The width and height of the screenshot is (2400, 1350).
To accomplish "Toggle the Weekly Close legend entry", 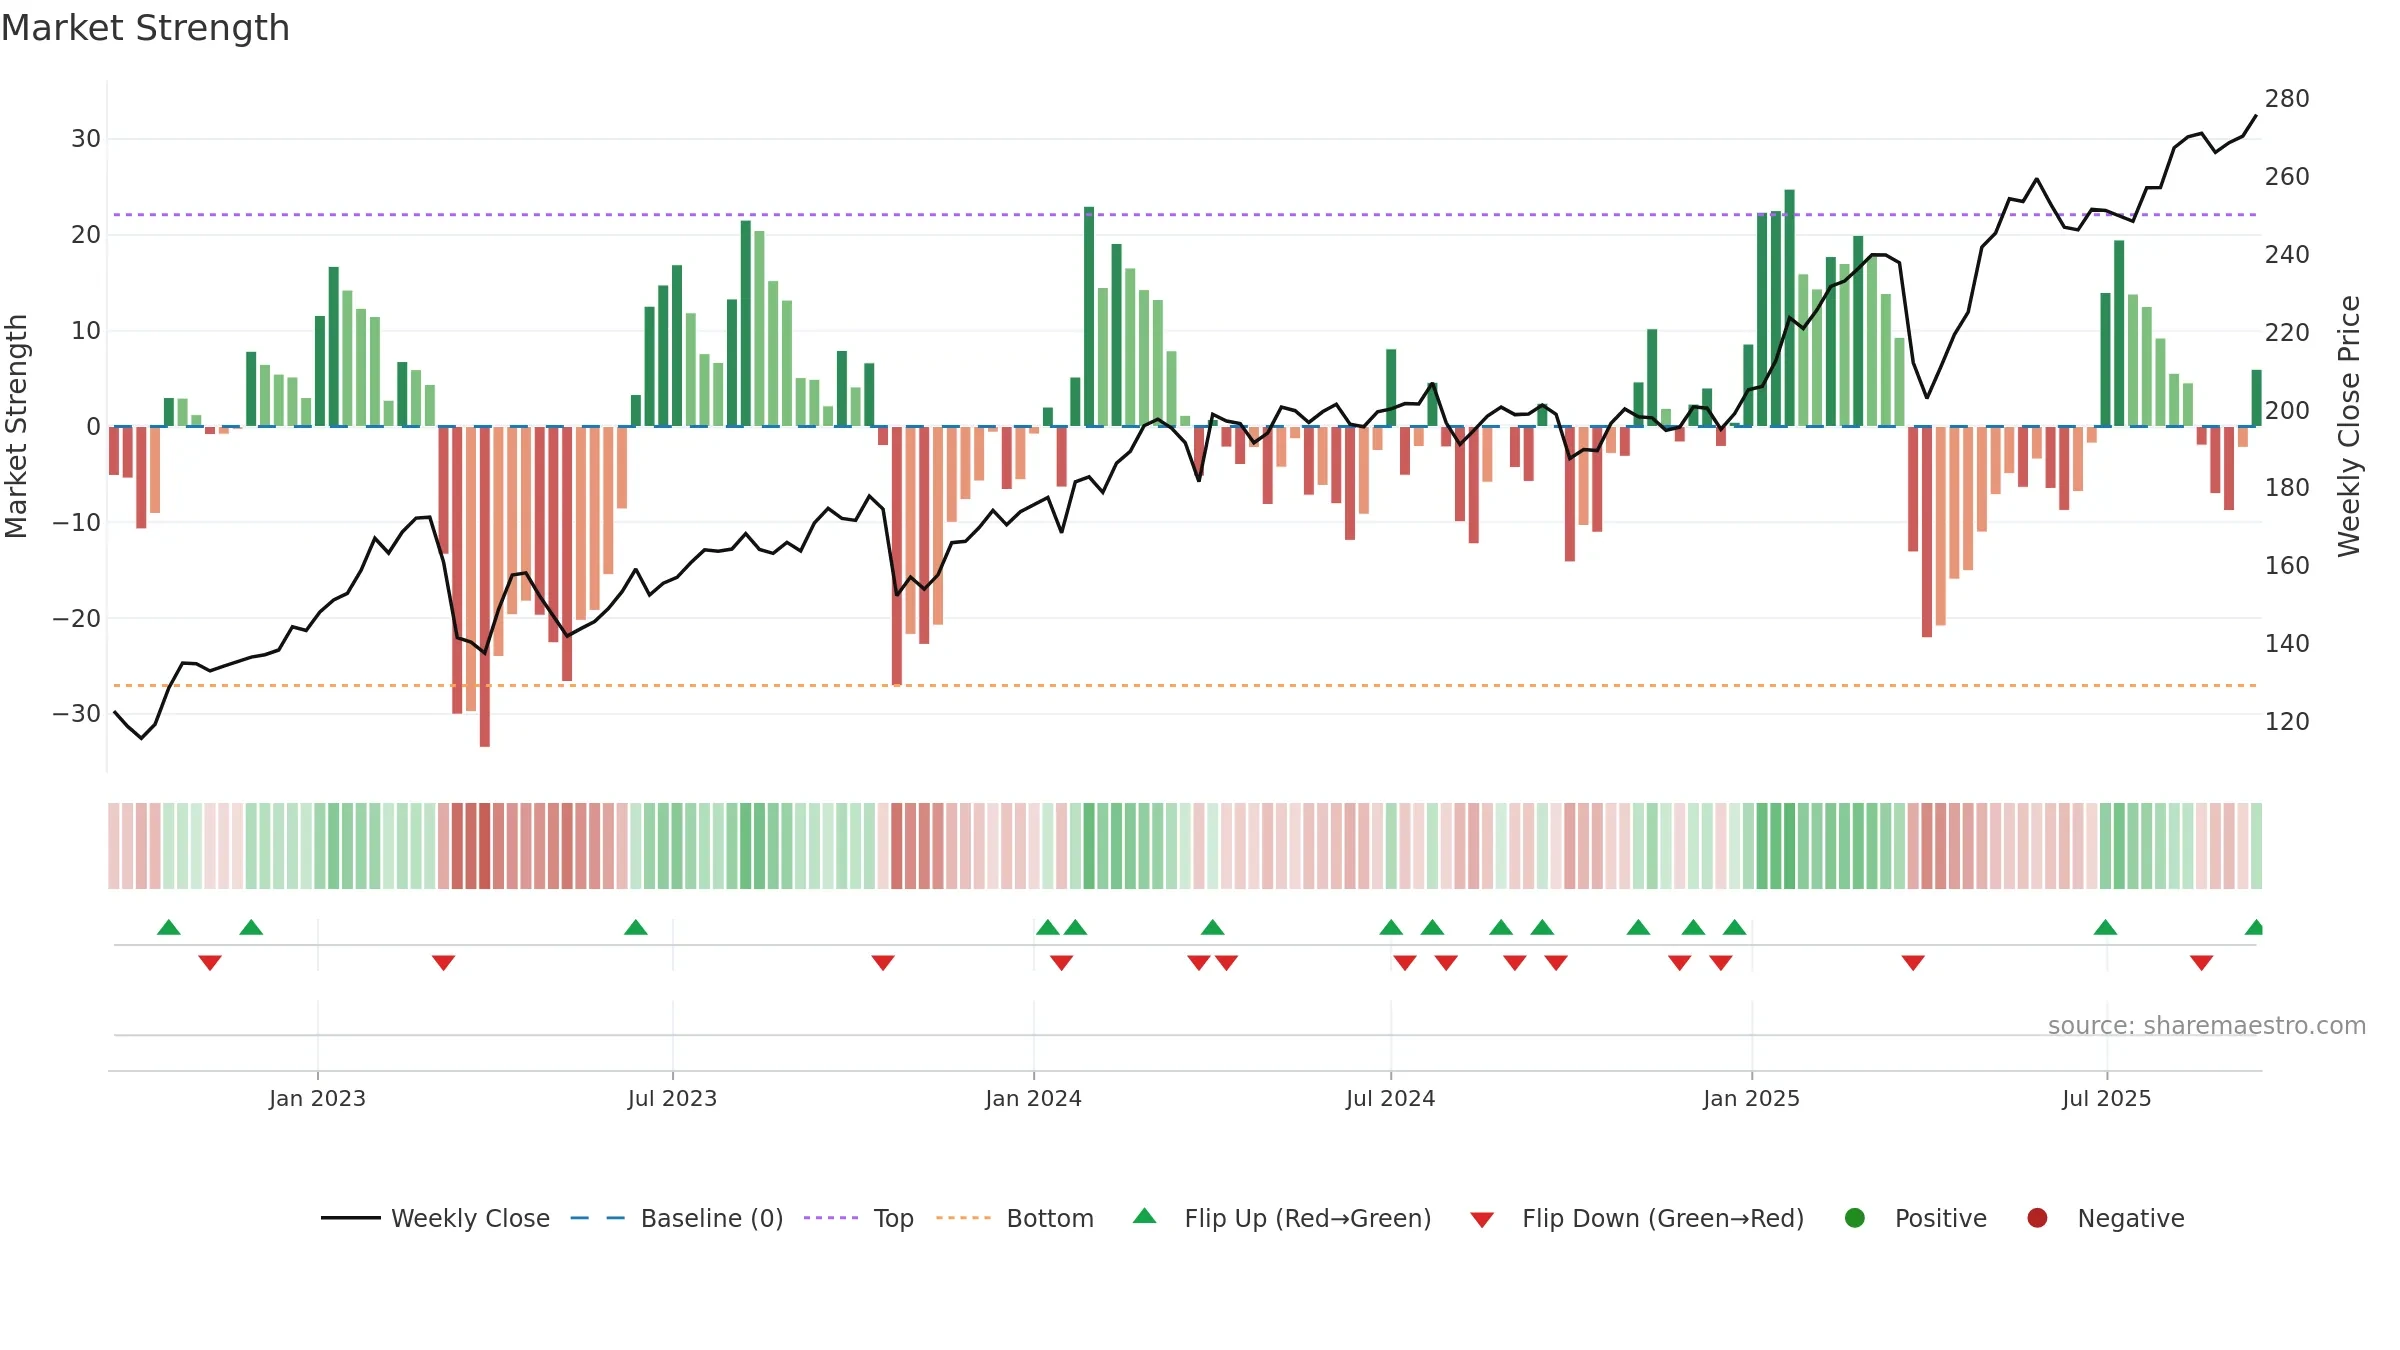I will click(x=435, y=1218).
